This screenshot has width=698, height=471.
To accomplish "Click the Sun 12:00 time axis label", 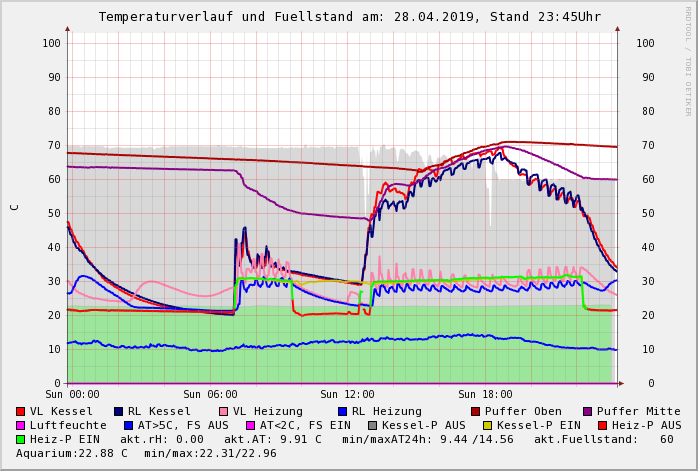I will (347, 395).
